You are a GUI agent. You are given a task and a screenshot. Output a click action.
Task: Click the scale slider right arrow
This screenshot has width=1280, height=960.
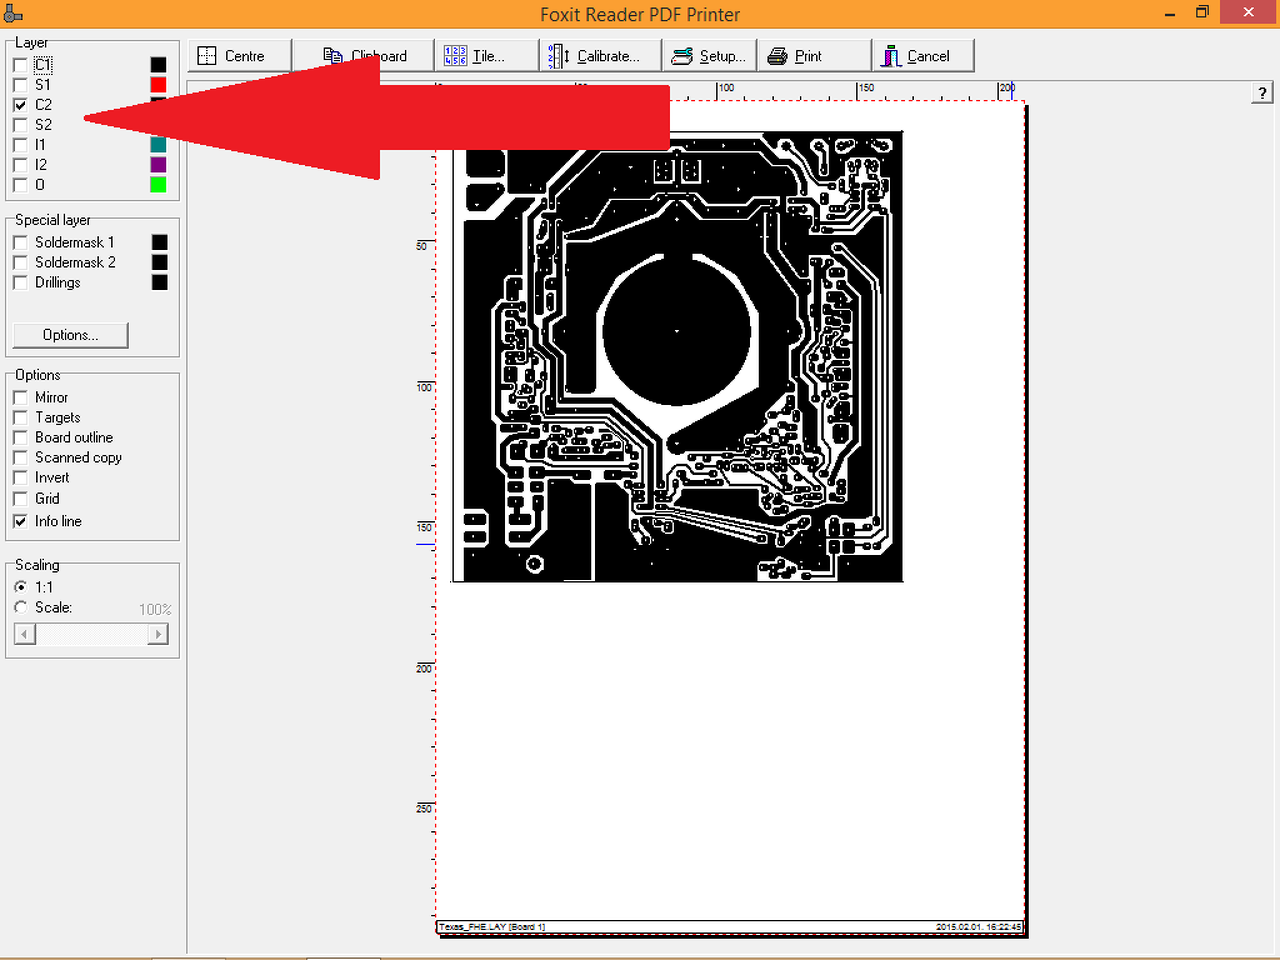coord(158,634)
